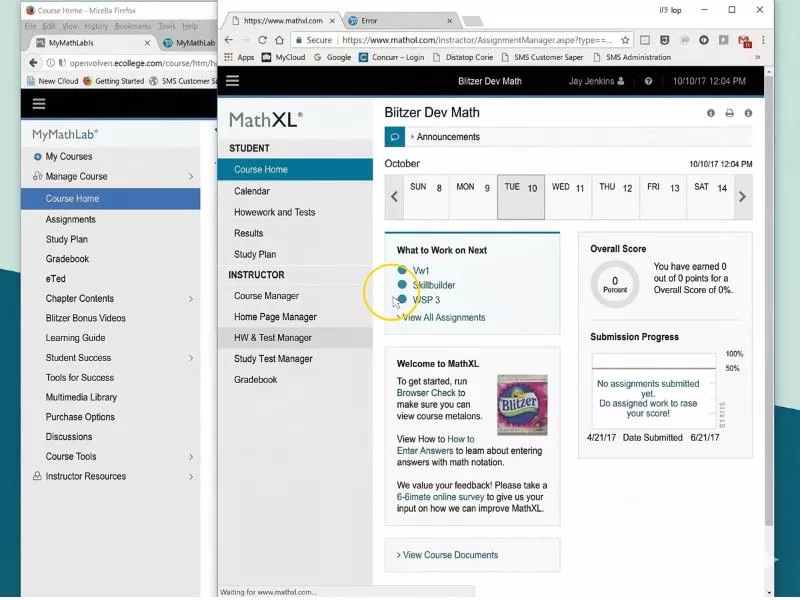Open Gradebook under Instructor in MathXL
The image size is (800, 600).
[x=295, y=380]
